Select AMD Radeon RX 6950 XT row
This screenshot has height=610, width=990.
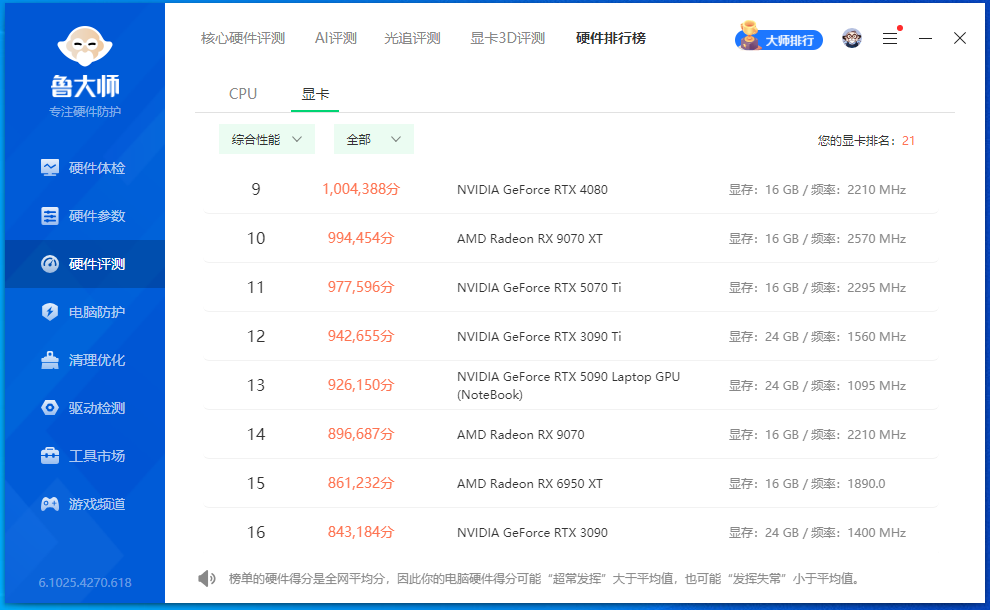571,483
